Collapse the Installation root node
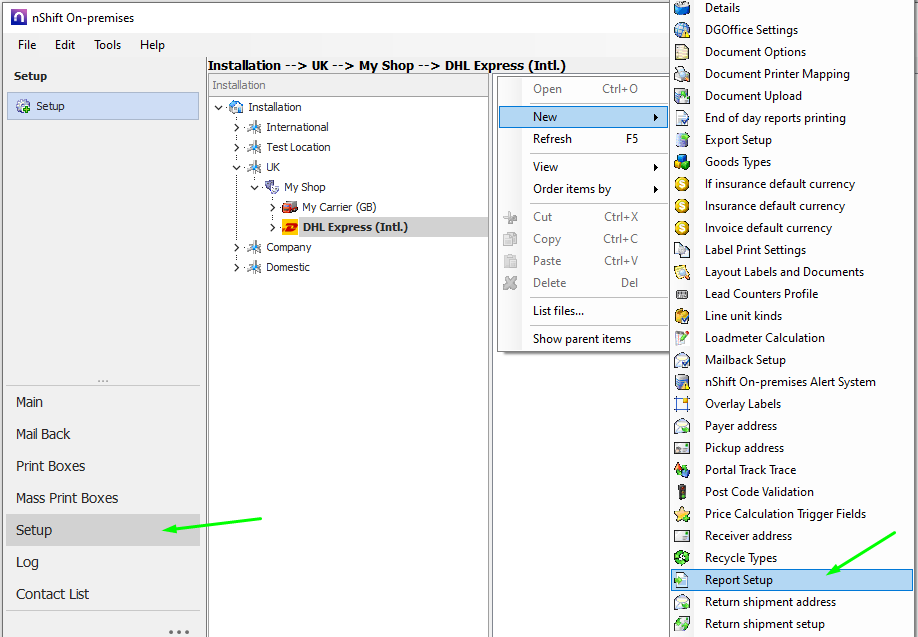This screenshot has height=637, width=918. coord(219,107)
